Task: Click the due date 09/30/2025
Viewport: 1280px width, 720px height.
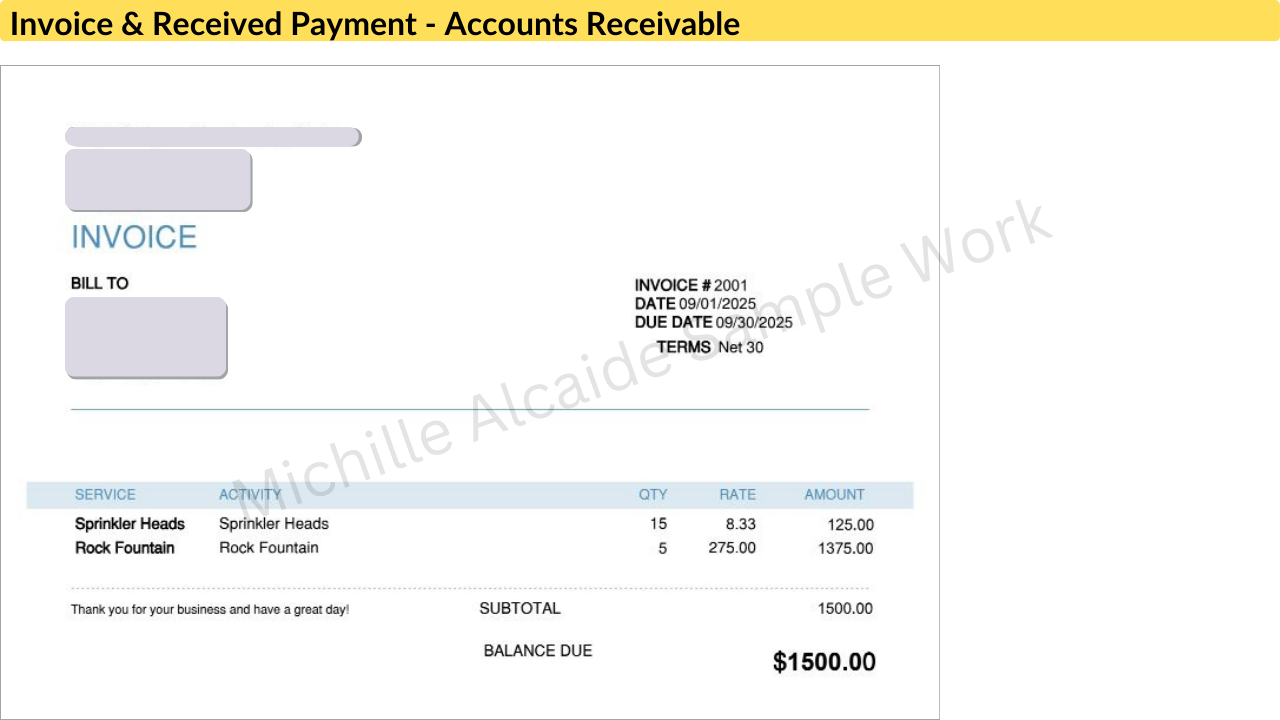Action: click(754, 322)
